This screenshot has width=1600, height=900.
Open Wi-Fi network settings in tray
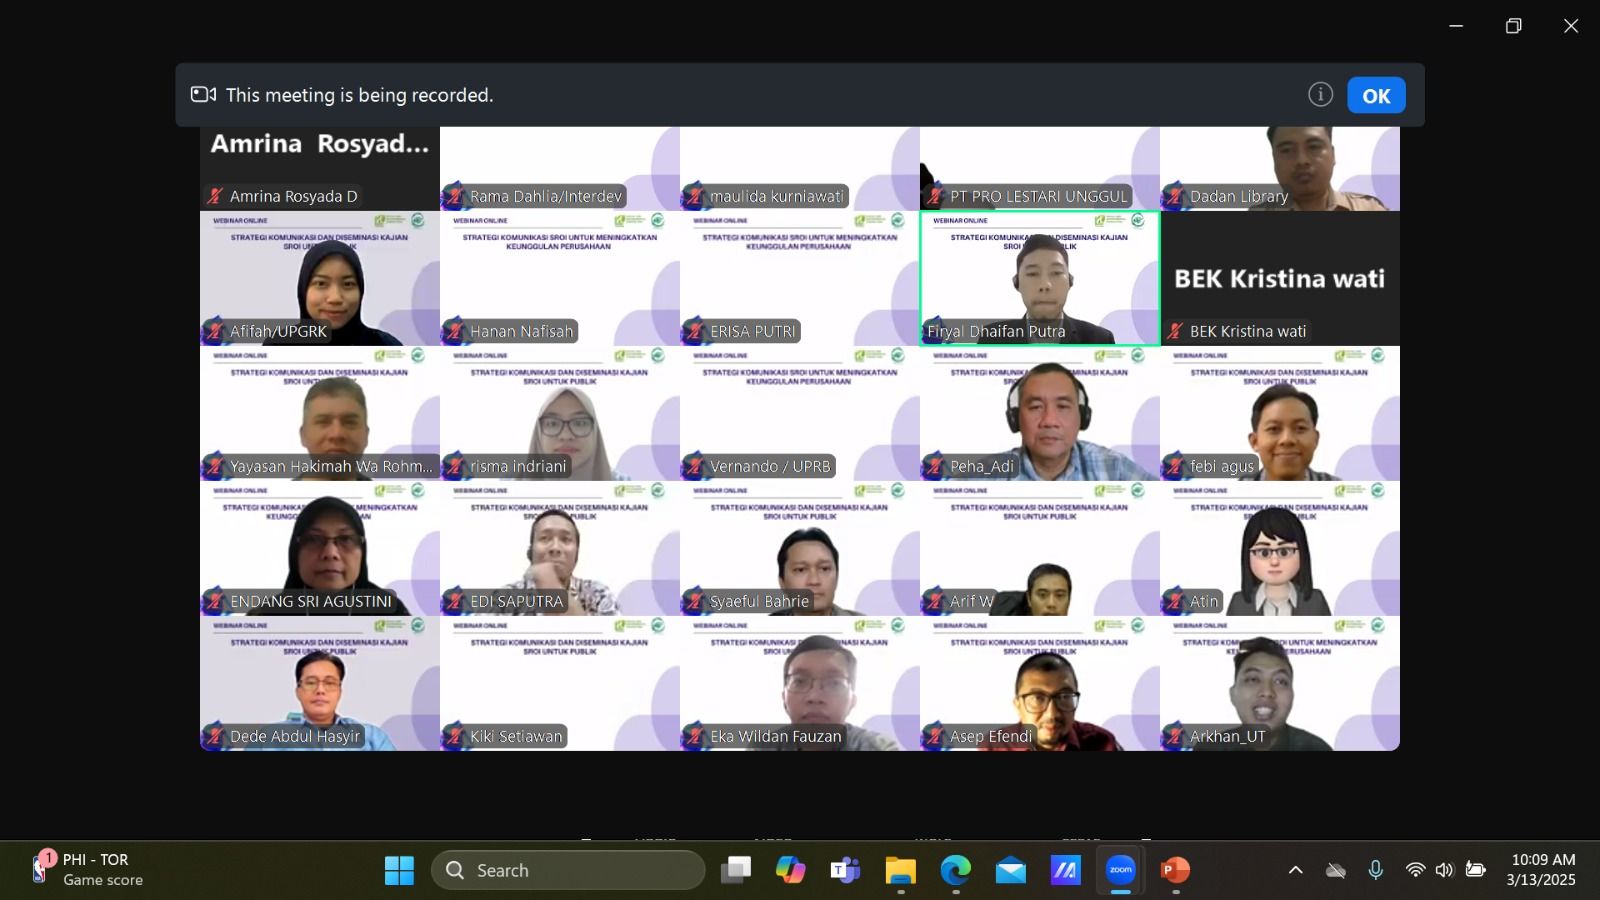pos(1414,870)
